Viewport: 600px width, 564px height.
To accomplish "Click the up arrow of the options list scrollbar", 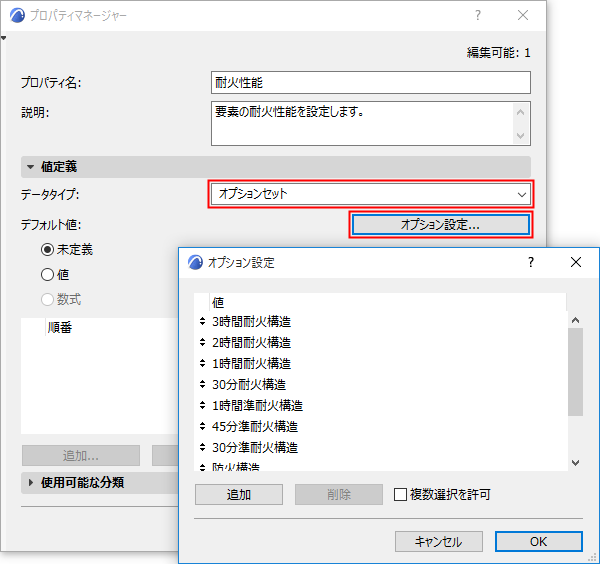I will [x=575, y=320].
